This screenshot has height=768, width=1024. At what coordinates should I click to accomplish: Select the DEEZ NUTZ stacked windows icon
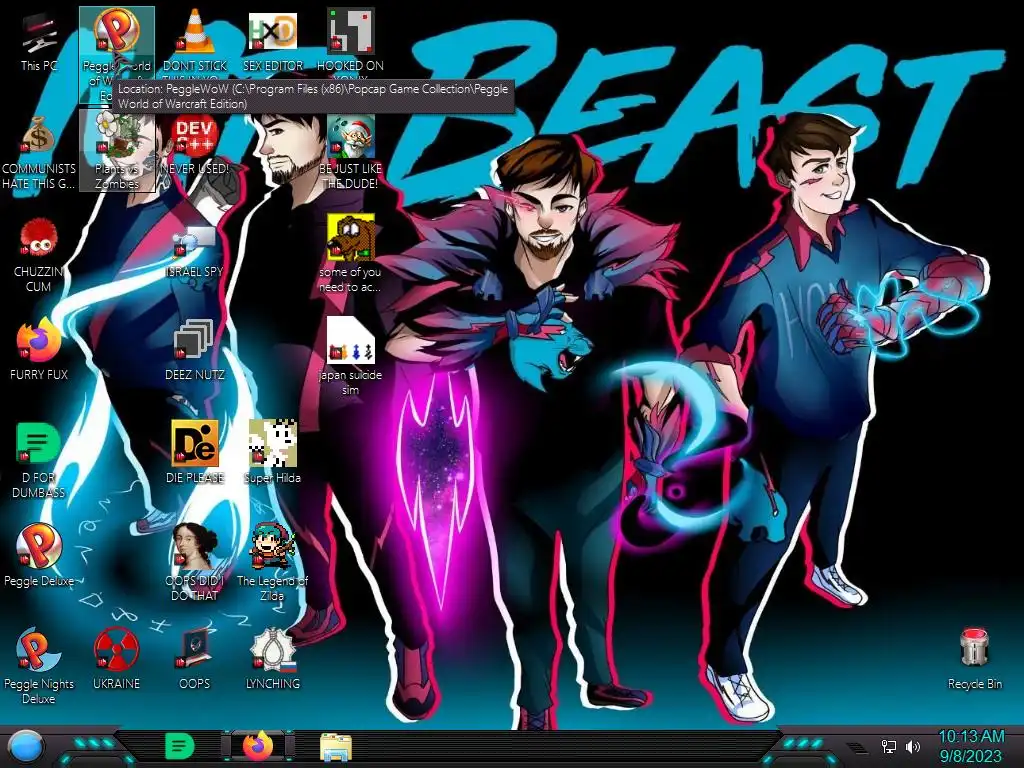pos(195,341)
